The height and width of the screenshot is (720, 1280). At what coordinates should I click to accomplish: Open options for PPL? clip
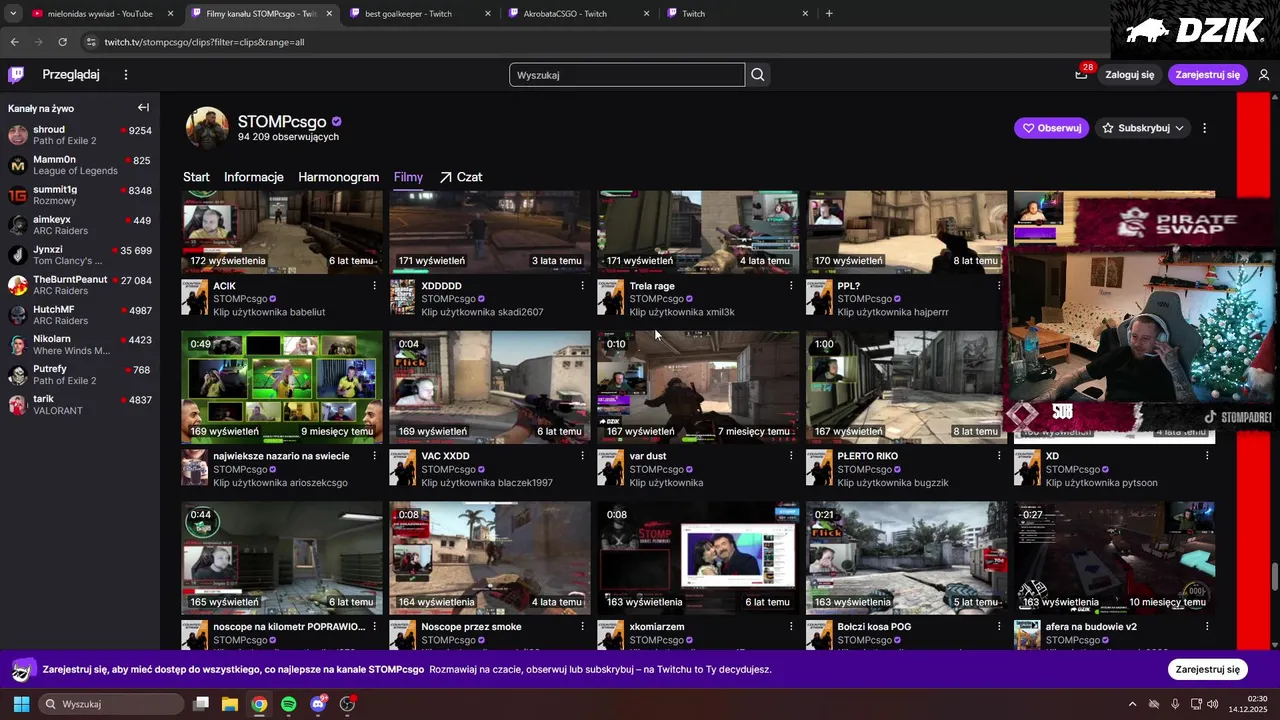click(x=999, y=286)
